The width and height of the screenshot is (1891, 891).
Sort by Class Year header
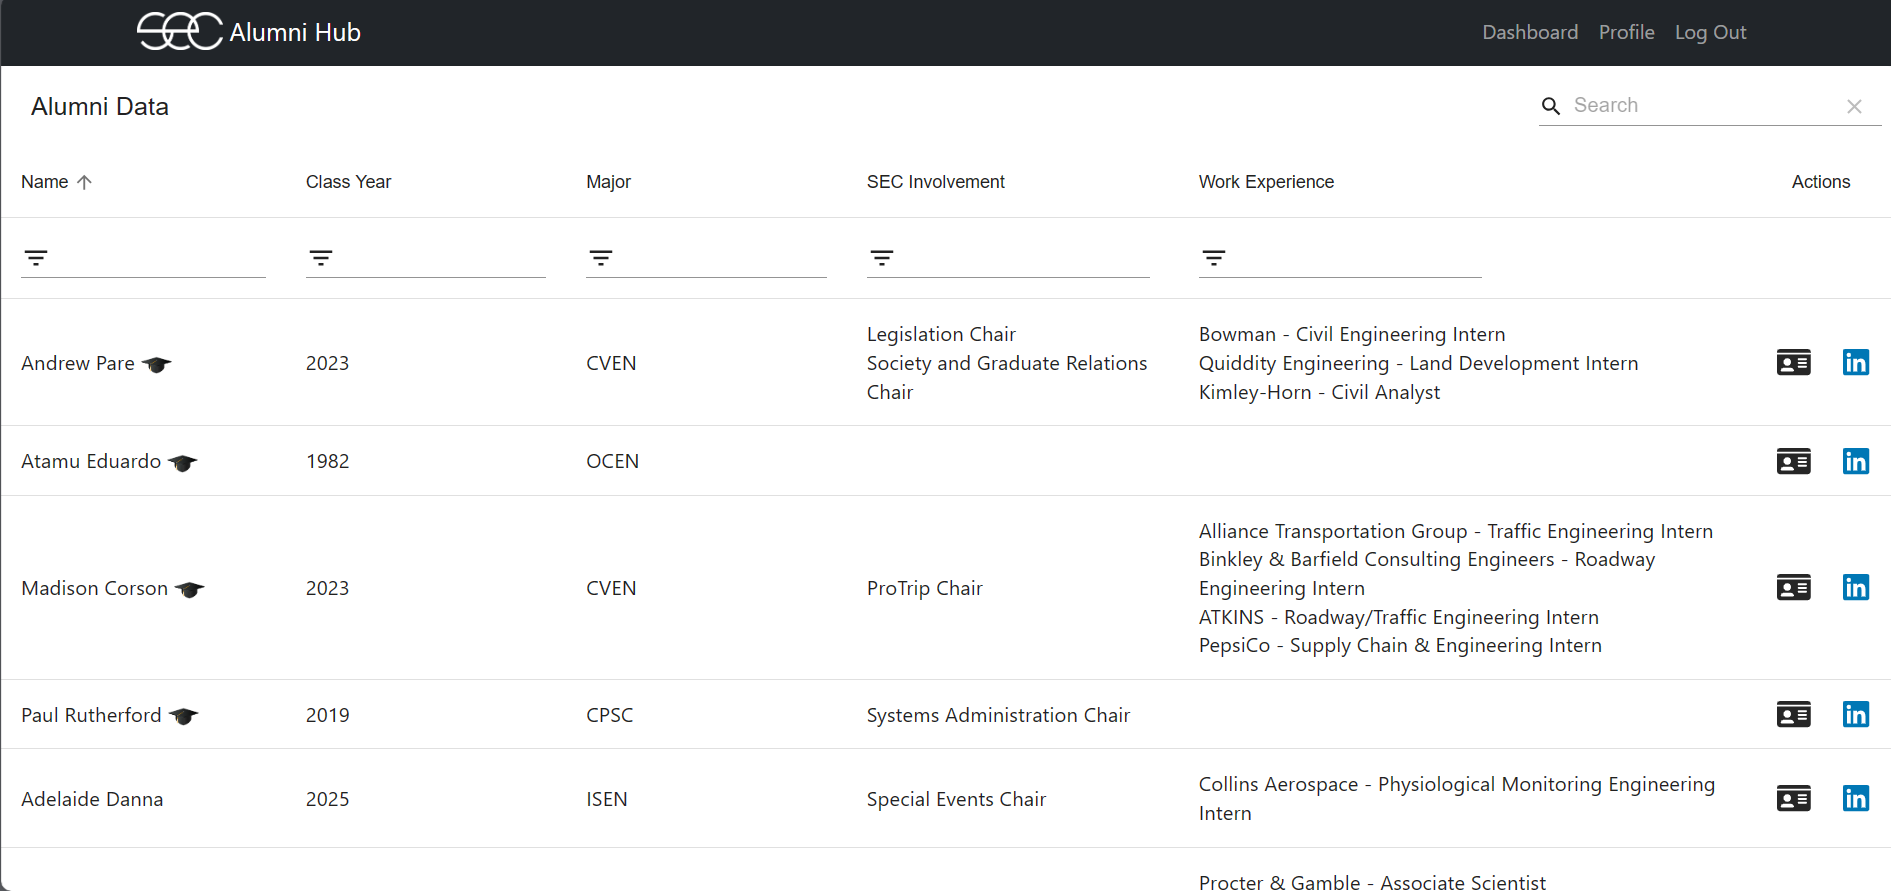348,182
